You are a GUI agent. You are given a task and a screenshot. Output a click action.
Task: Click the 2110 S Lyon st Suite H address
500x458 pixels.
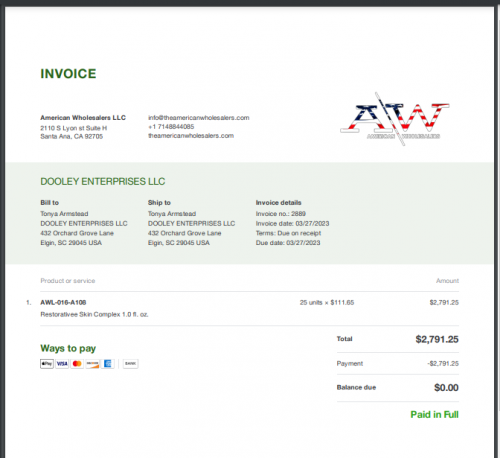tap(74, 128)
